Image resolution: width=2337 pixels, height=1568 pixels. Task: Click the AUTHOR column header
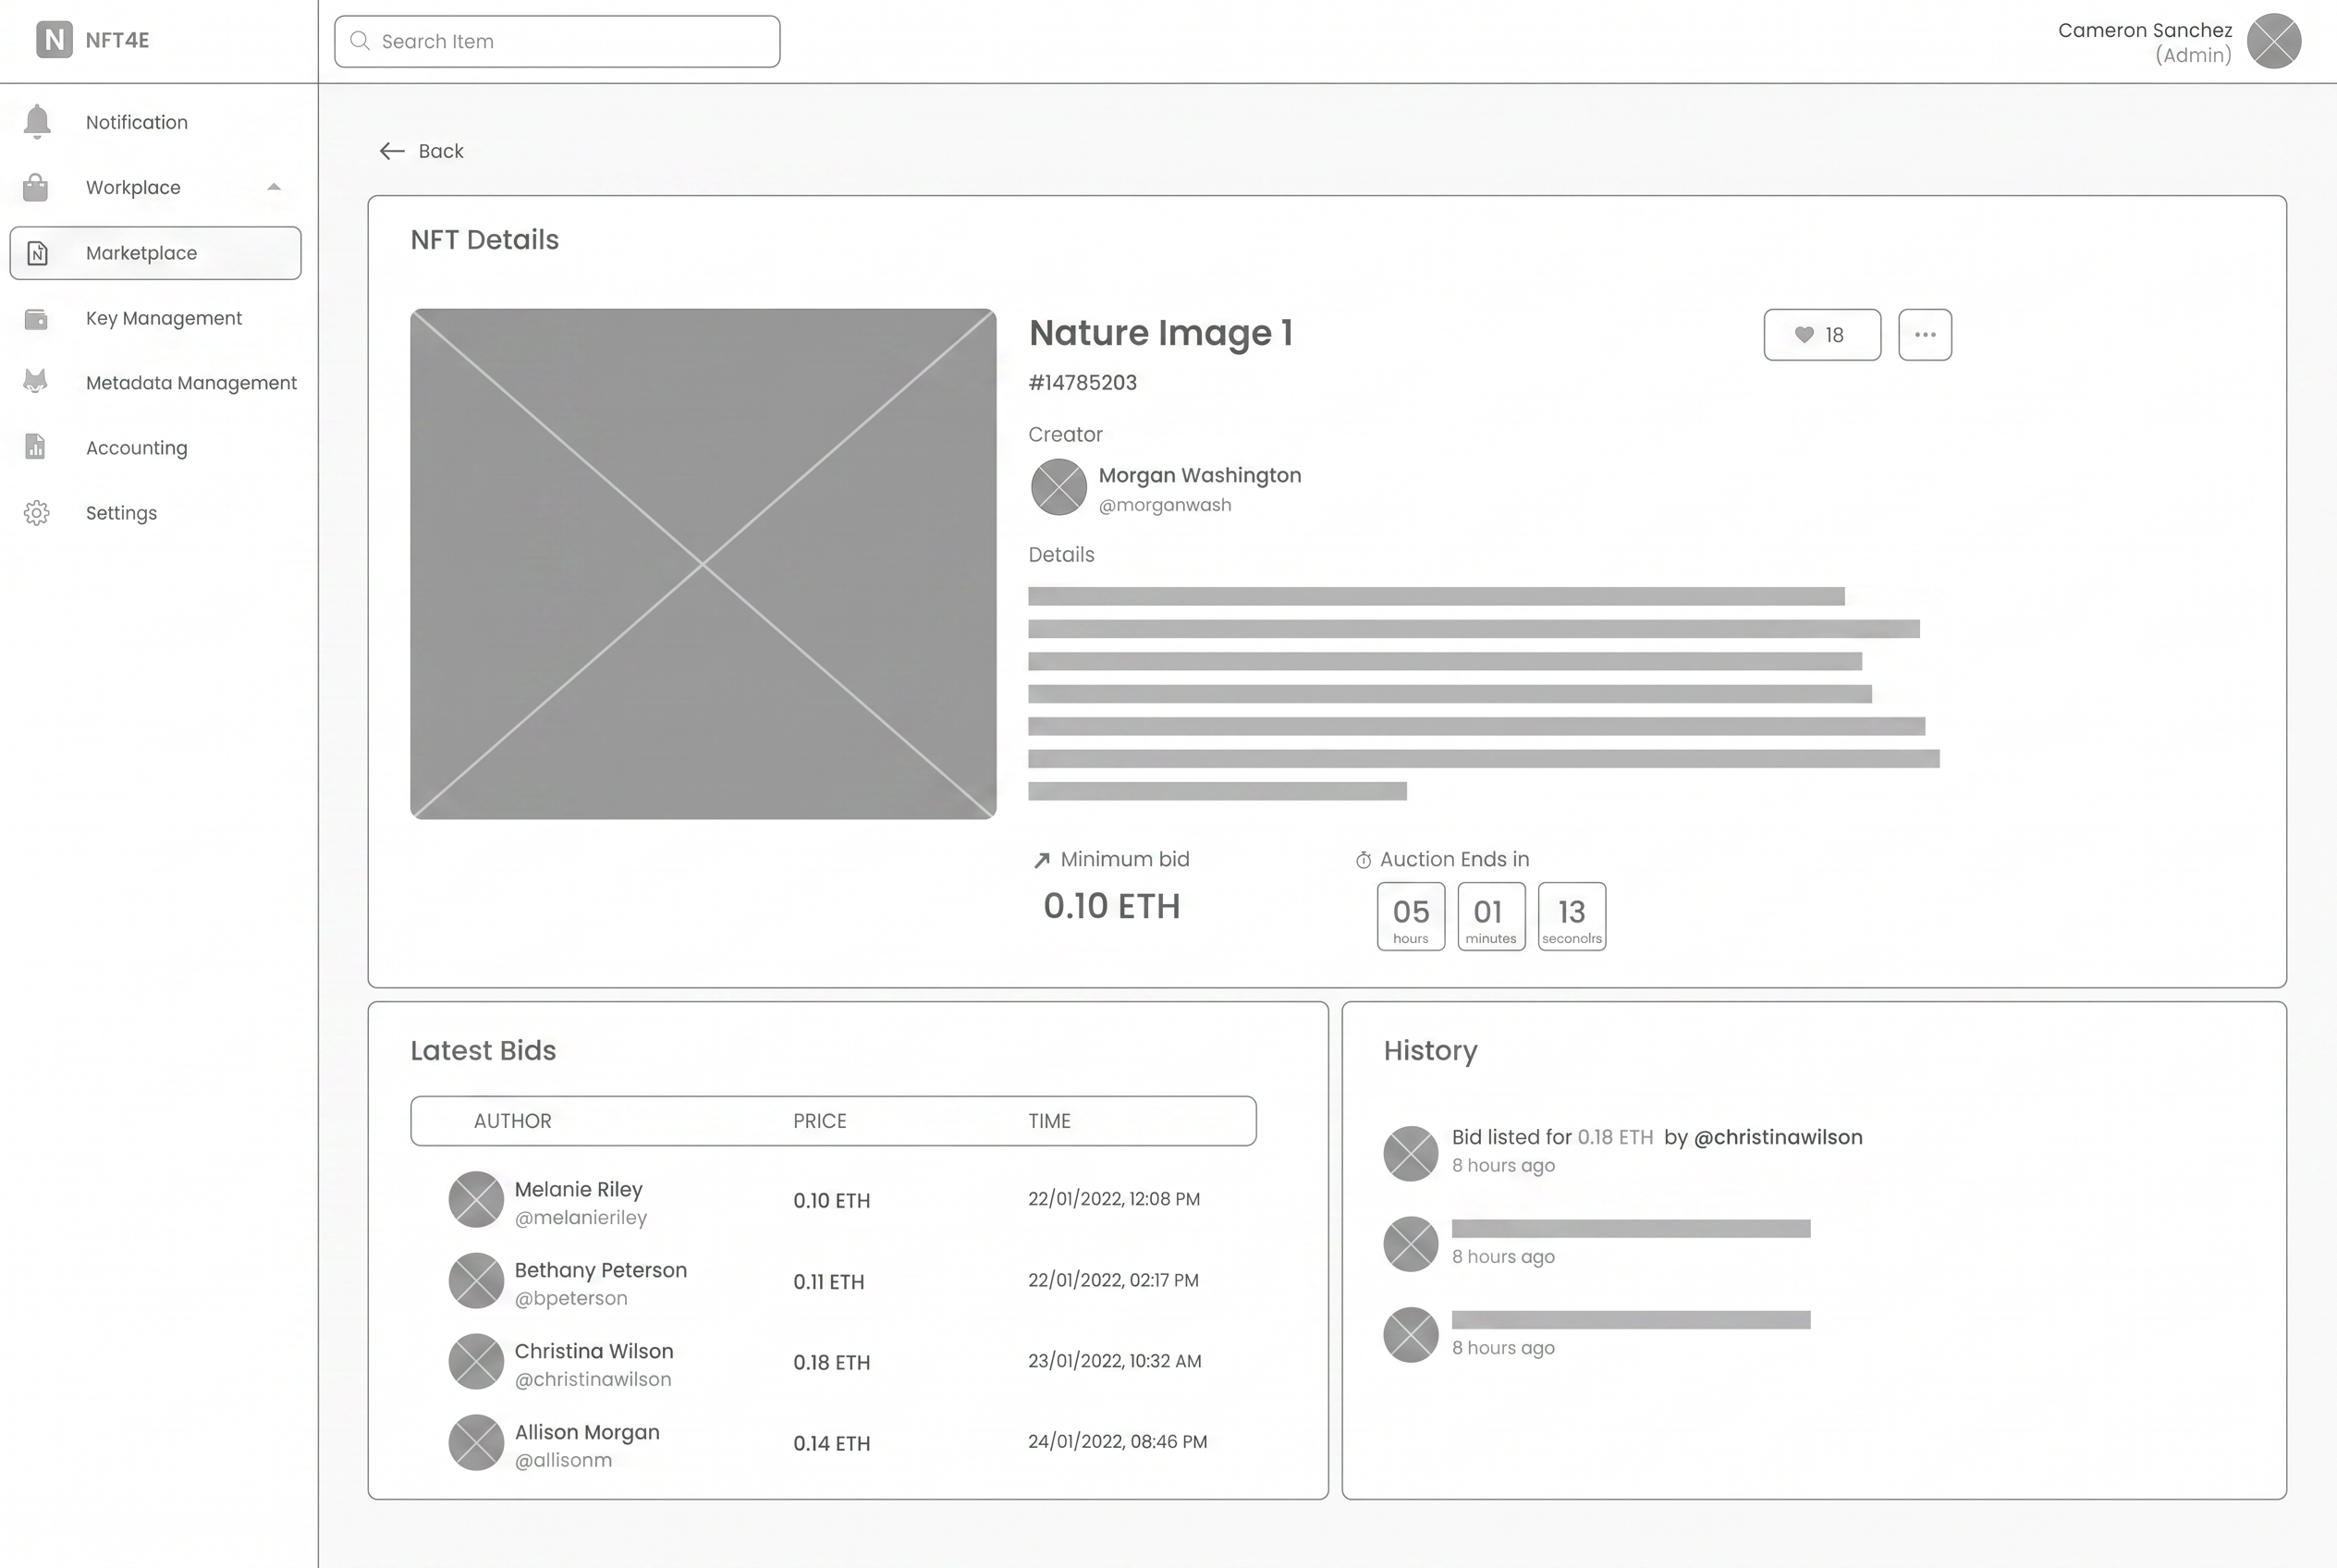point(512,1121)
